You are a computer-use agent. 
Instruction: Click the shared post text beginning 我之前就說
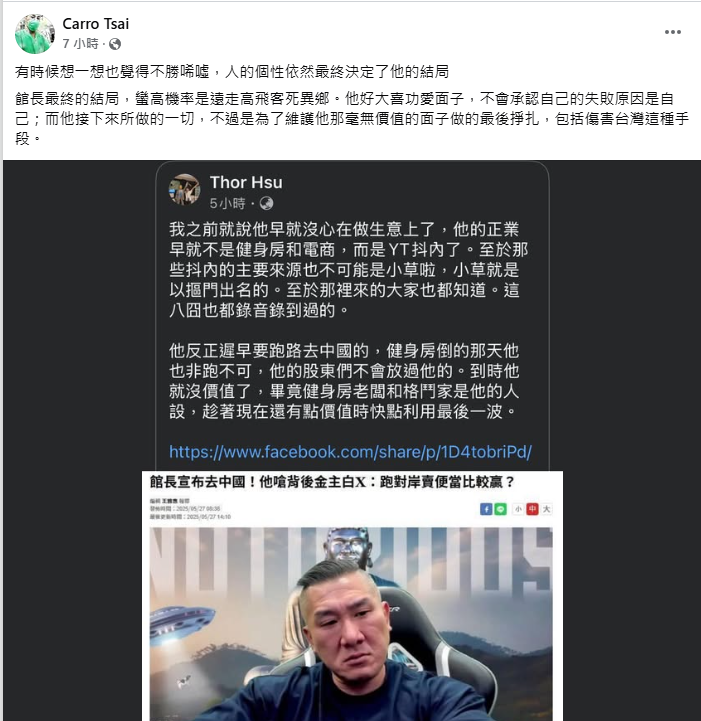348,270
